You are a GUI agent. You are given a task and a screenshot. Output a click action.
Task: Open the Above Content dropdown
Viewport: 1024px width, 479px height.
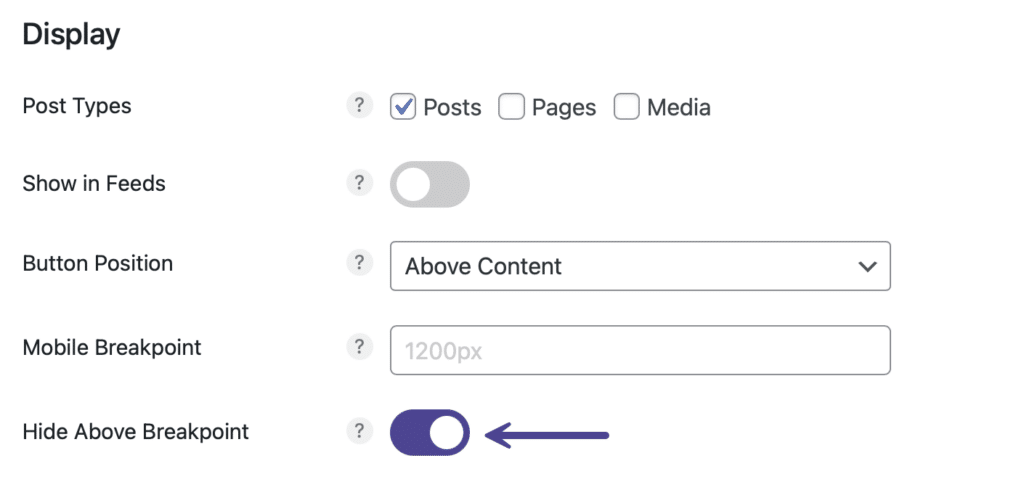pos(640,266)
